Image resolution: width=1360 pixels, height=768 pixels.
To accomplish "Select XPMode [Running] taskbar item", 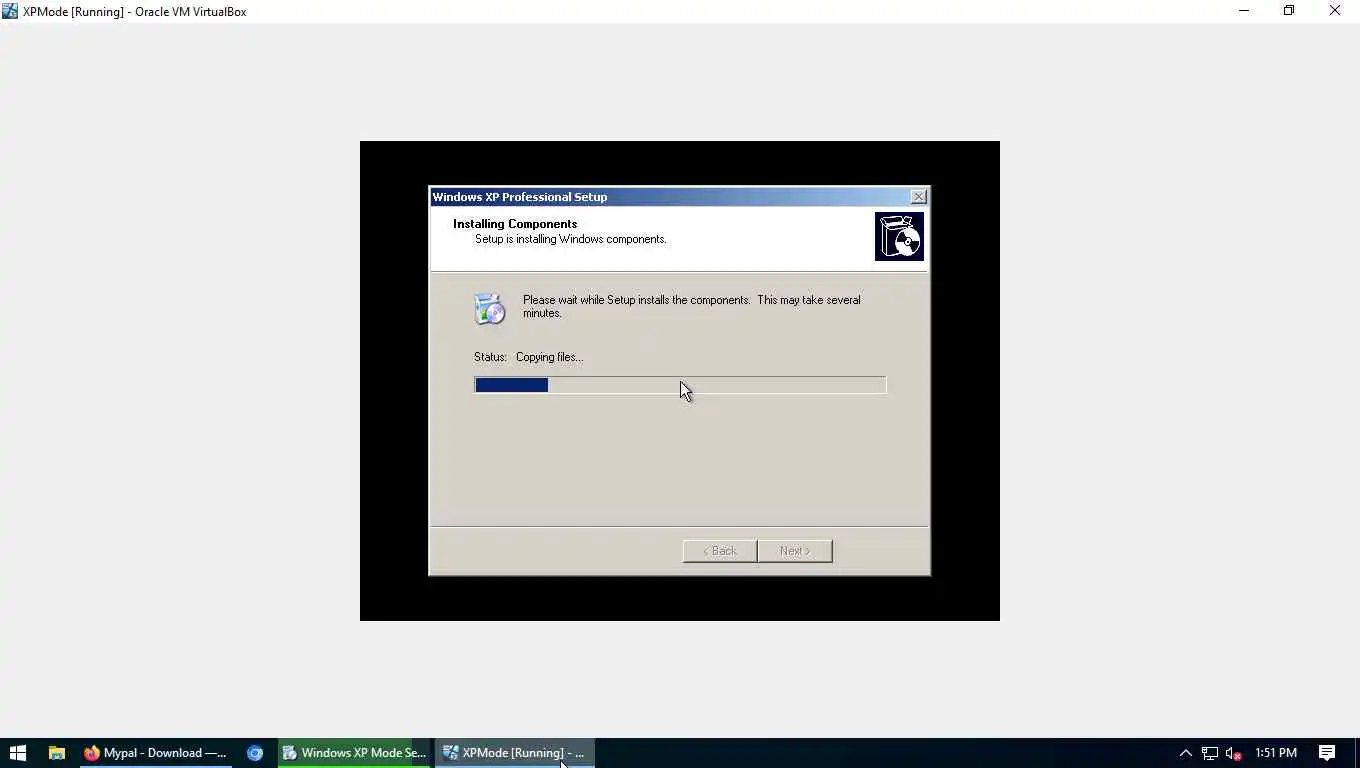I will coord(514,753).
